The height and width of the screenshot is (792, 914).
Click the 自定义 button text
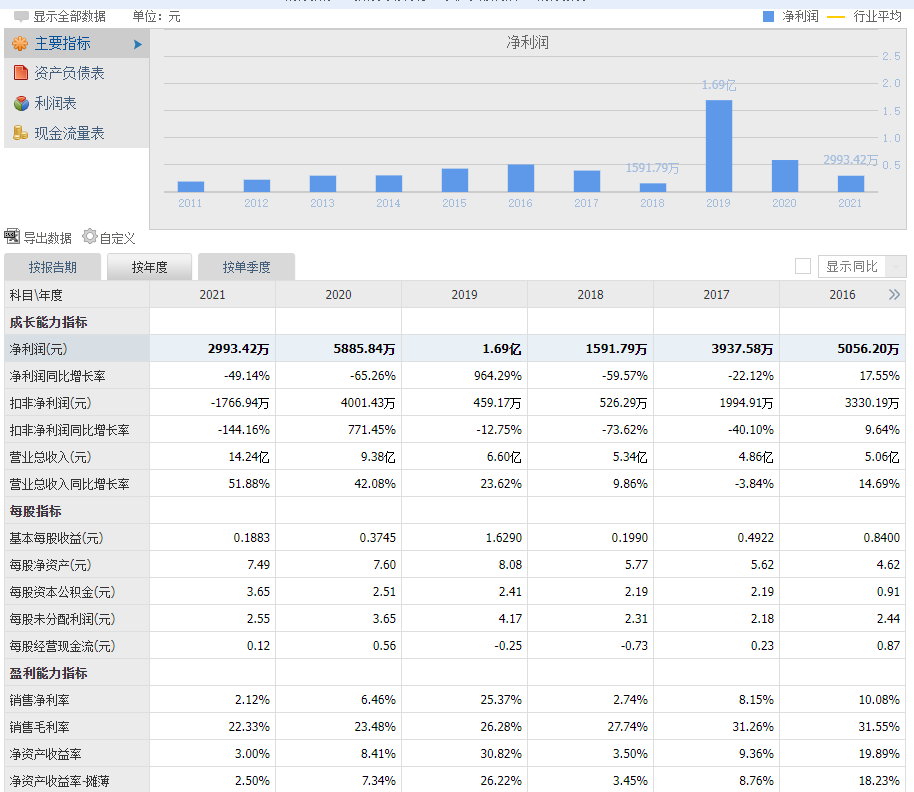coord(117,238)
